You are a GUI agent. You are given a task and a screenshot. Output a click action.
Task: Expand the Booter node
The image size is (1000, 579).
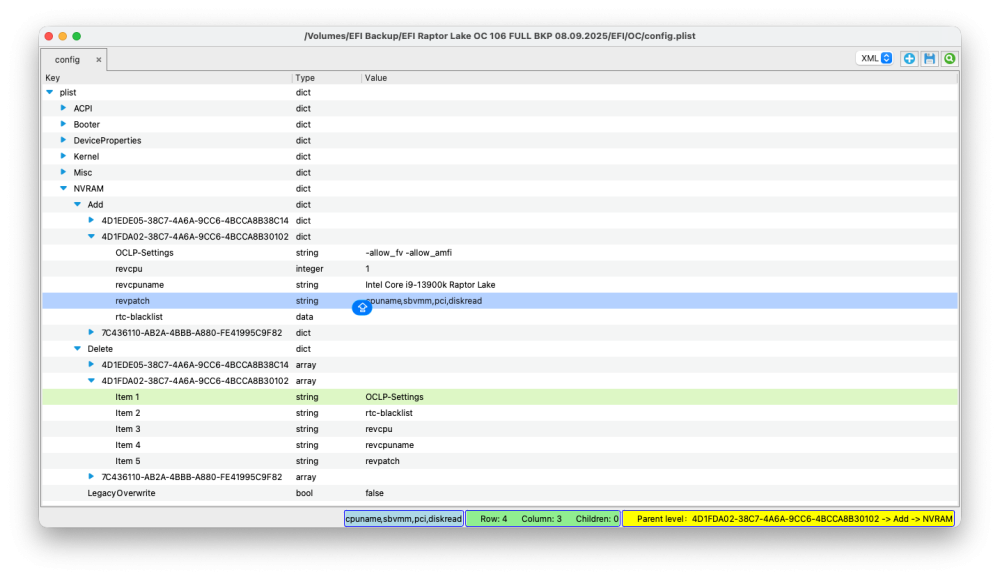coord(63,124)
